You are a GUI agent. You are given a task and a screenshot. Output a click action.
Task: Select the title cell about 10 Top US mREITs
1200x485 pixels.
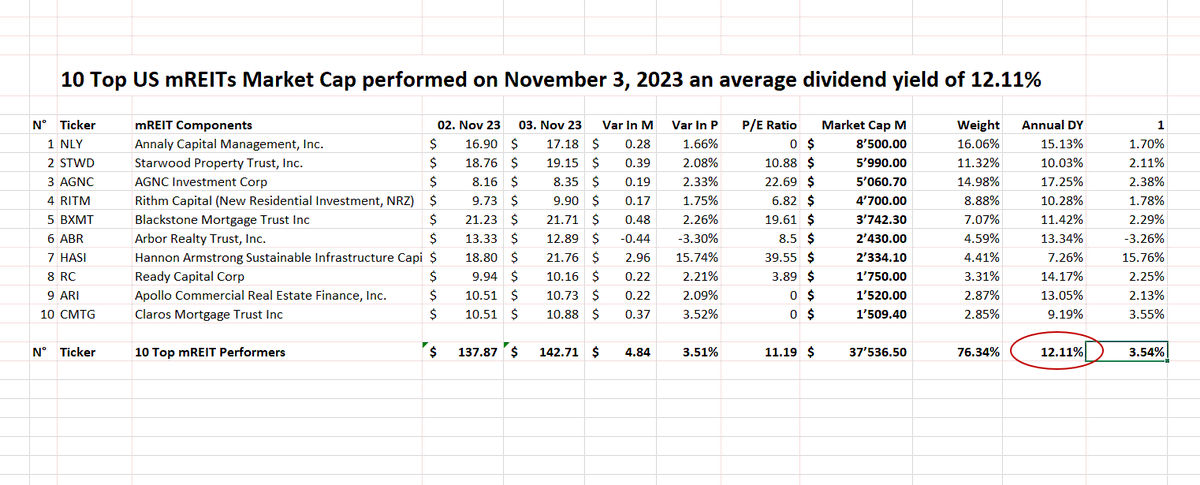tap(553, 79)
